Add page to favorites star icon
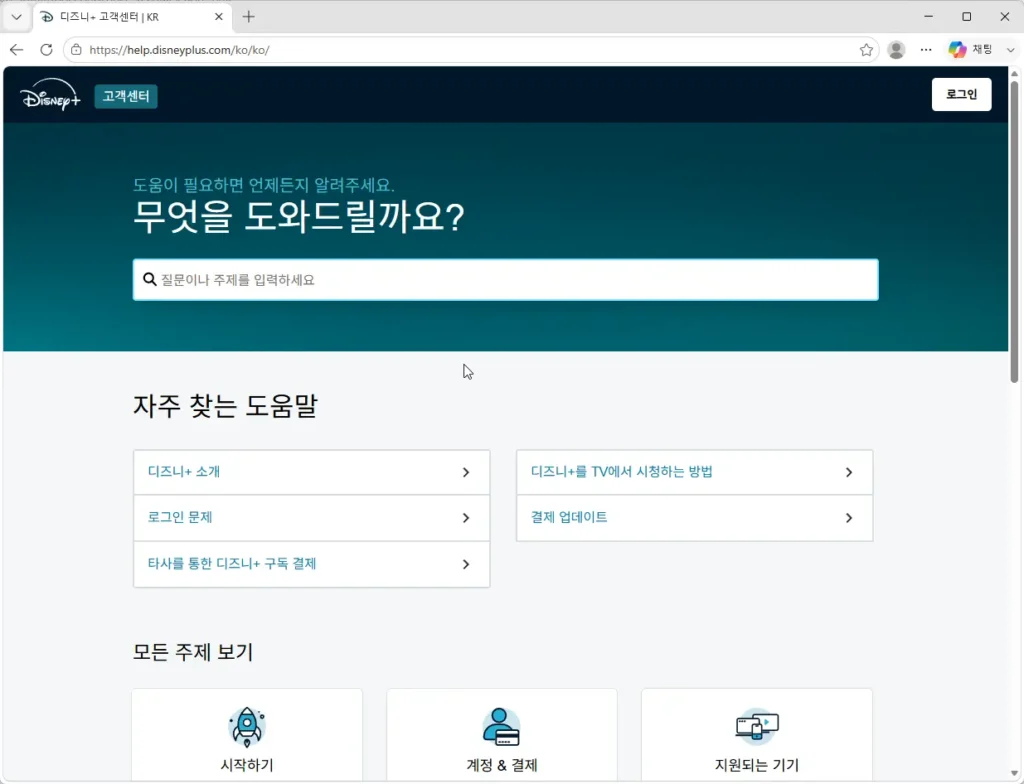The image size is (1024, 784). pos(866,50)
